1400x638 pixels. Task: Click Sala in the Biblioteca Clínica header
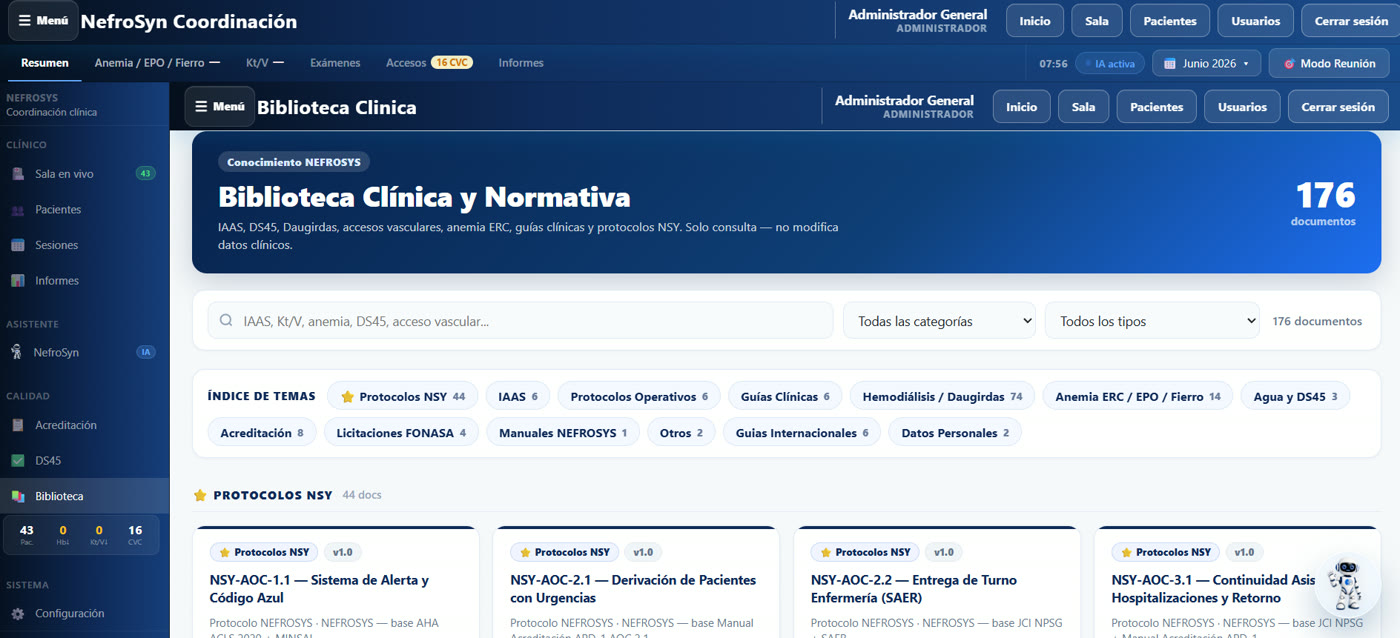(x=1084, y=107)
